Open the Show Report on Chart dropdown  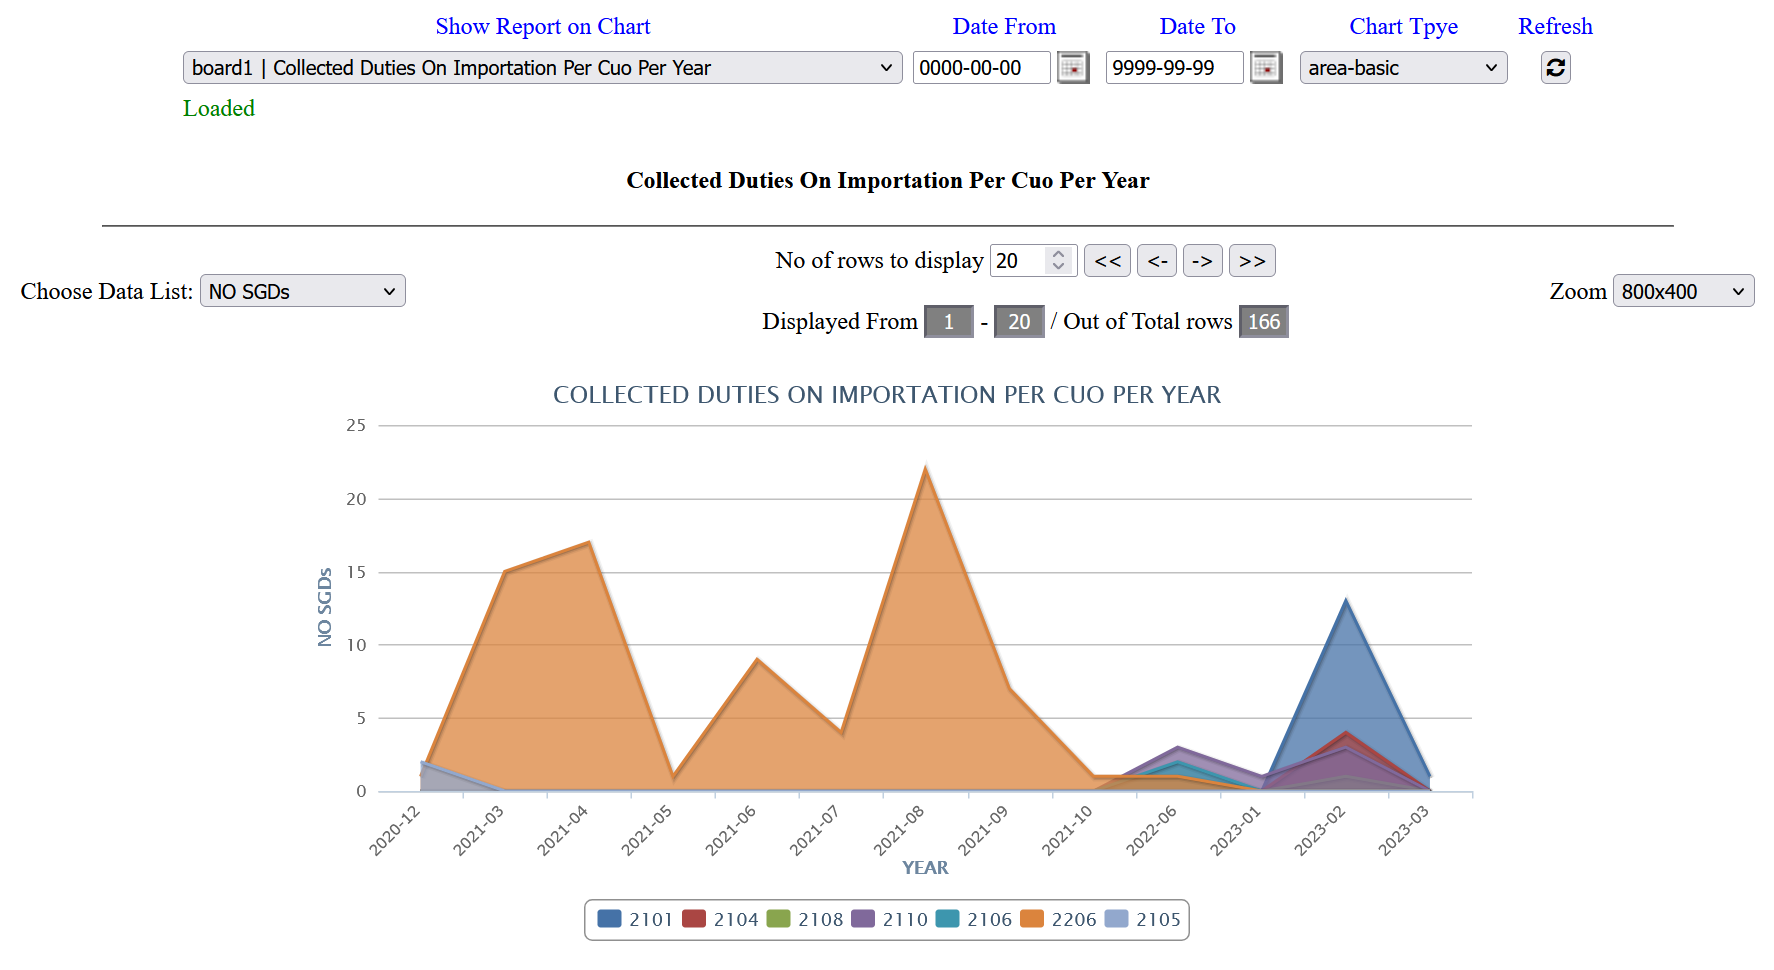(x=542, y=68)
